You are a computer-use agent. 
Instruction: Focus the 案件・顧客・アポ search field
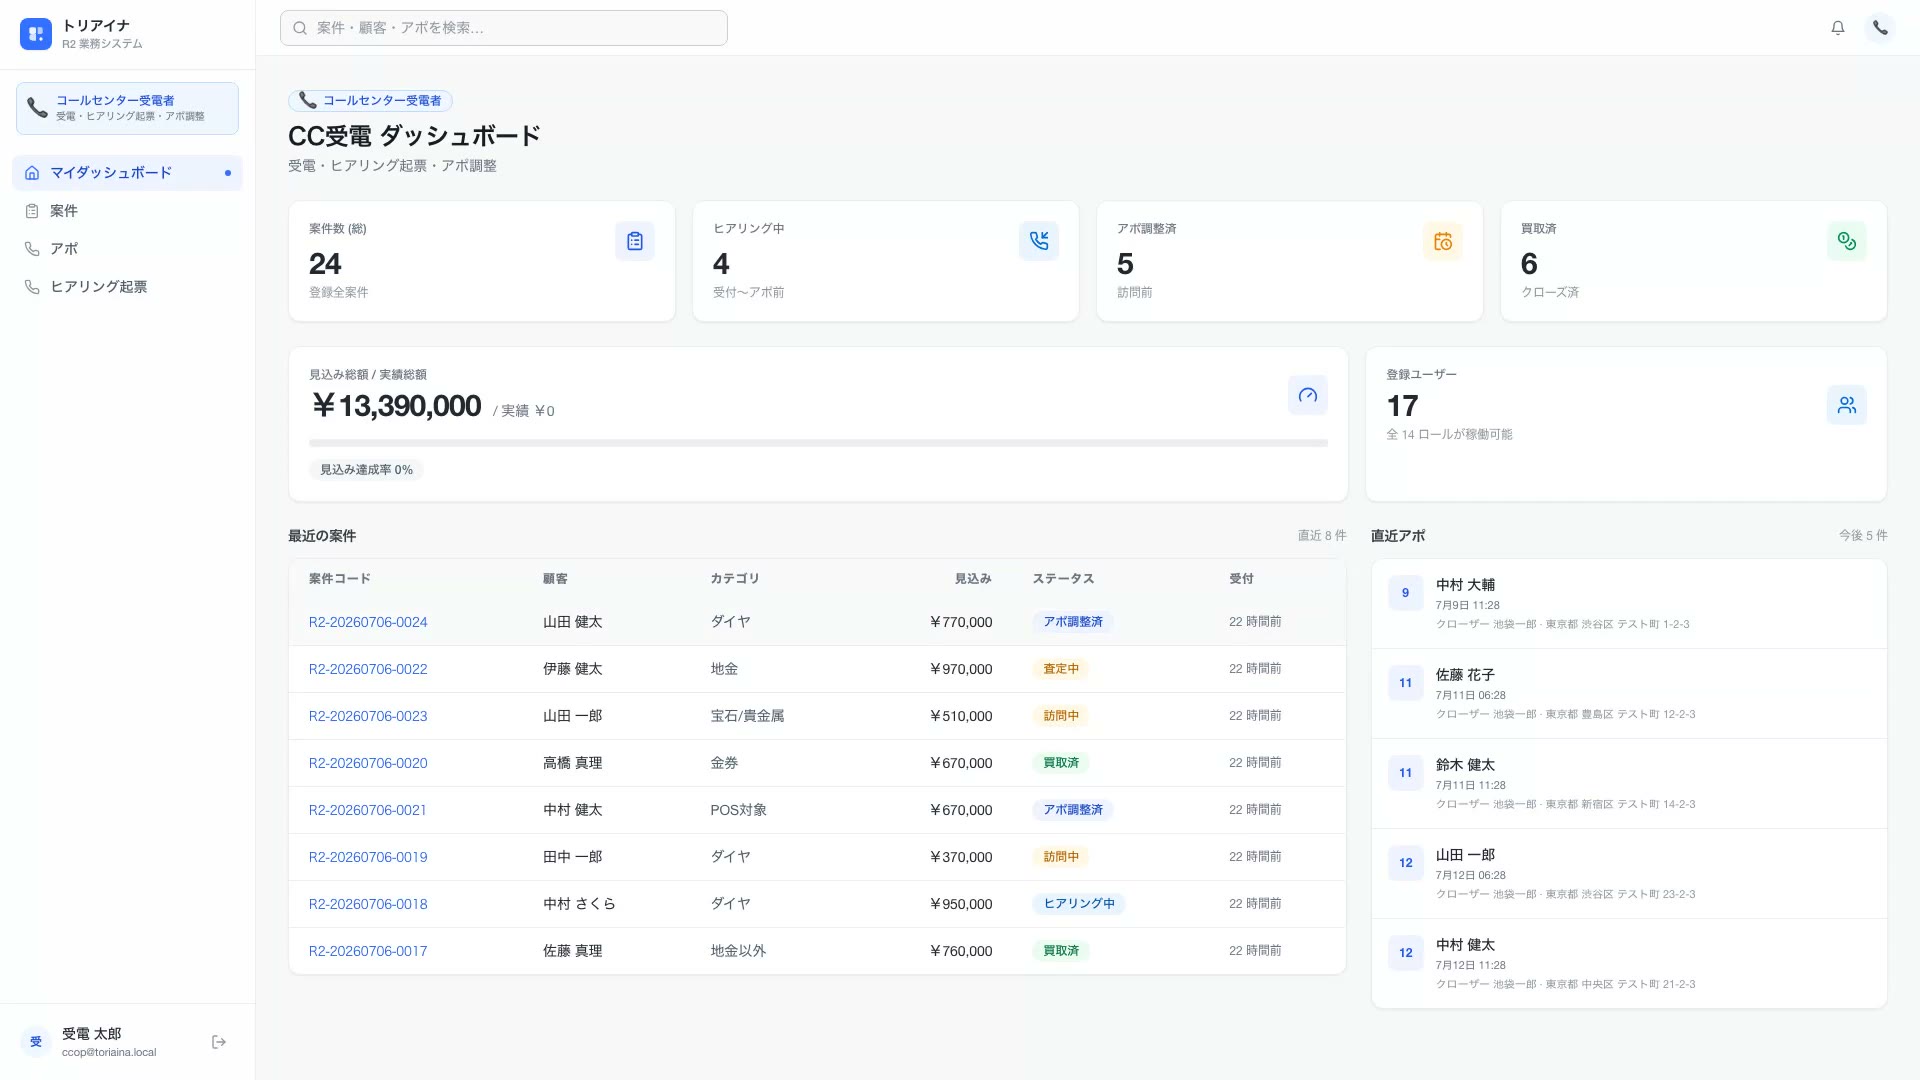tap(504, 28)
